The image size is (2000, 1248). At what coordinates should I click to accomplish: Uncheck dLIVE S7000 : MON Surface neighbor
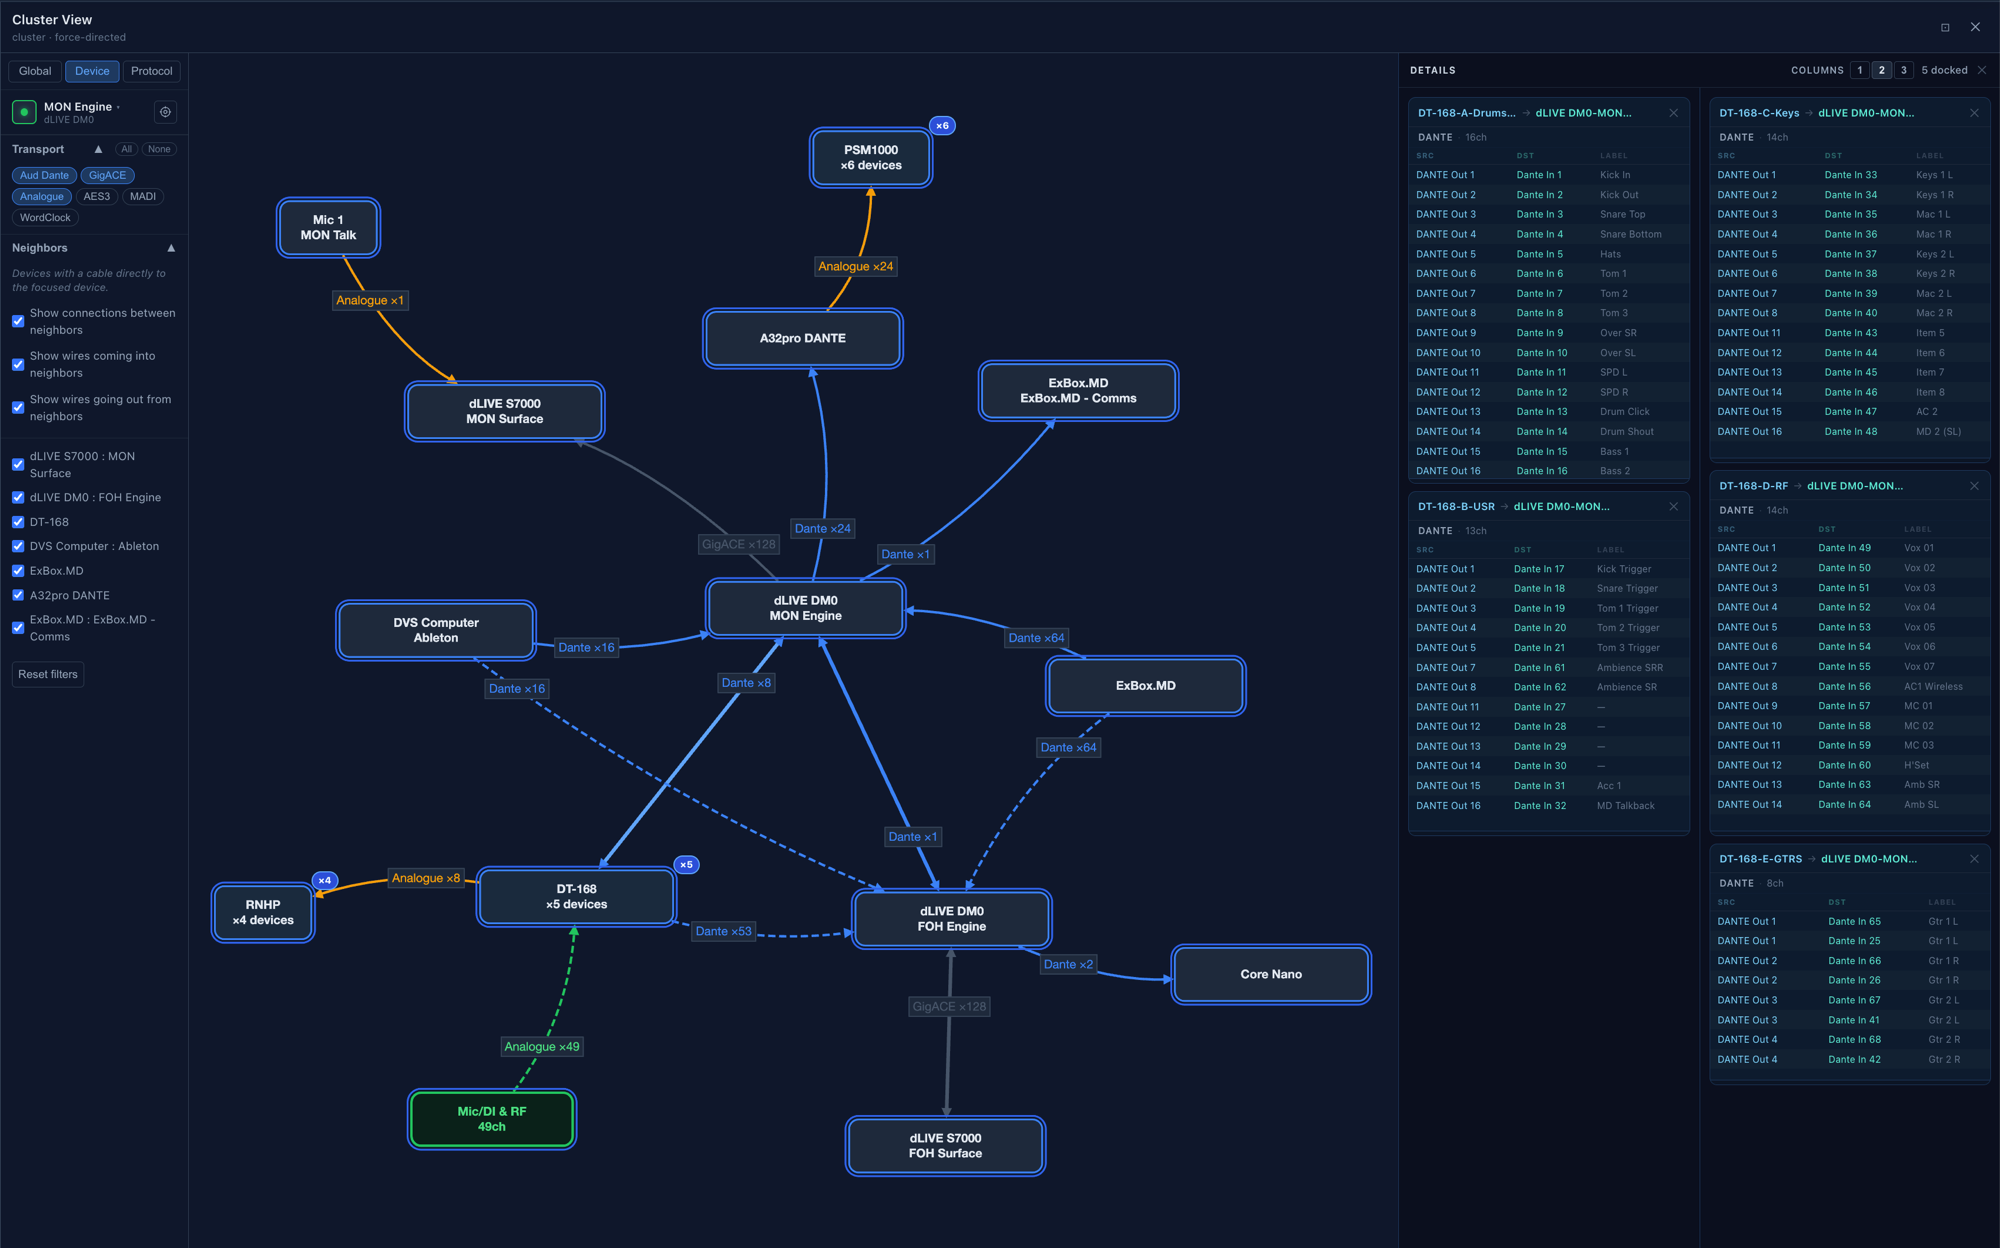(18, 465)
